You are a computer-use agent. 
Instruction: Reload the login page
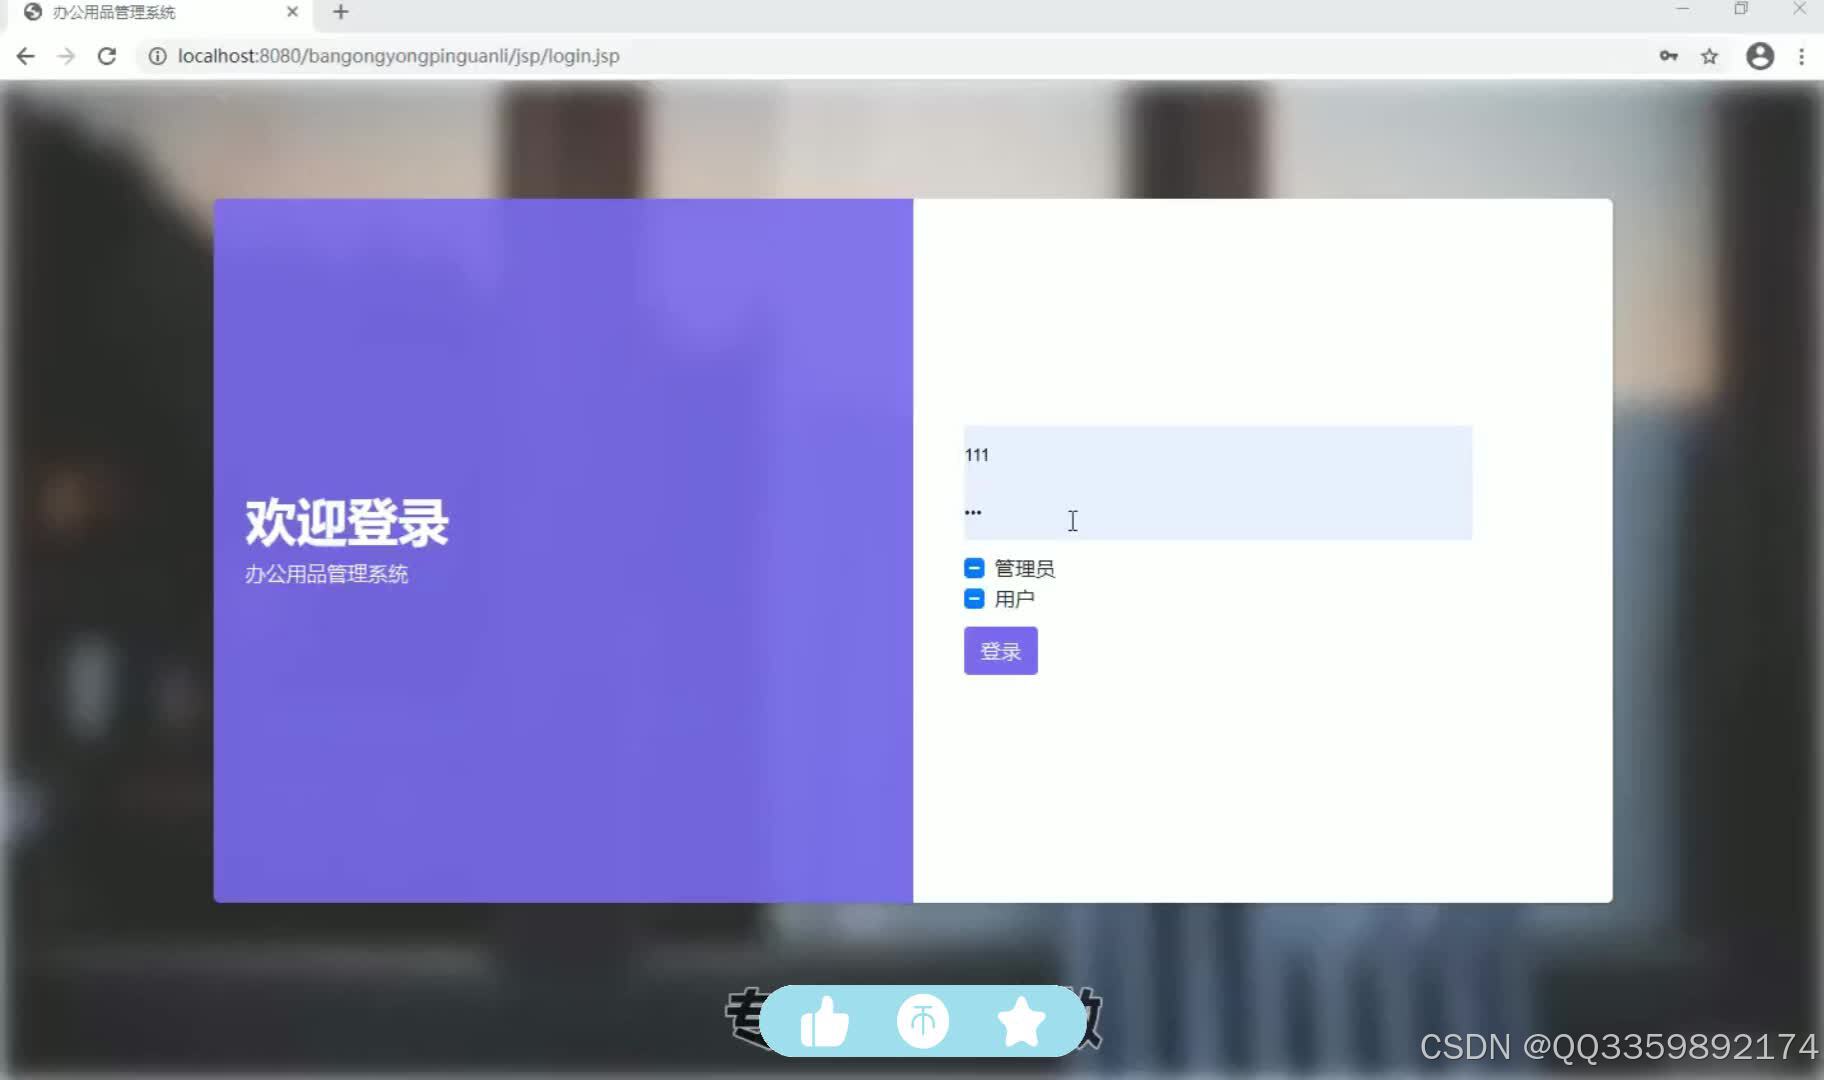click(107, 56)
